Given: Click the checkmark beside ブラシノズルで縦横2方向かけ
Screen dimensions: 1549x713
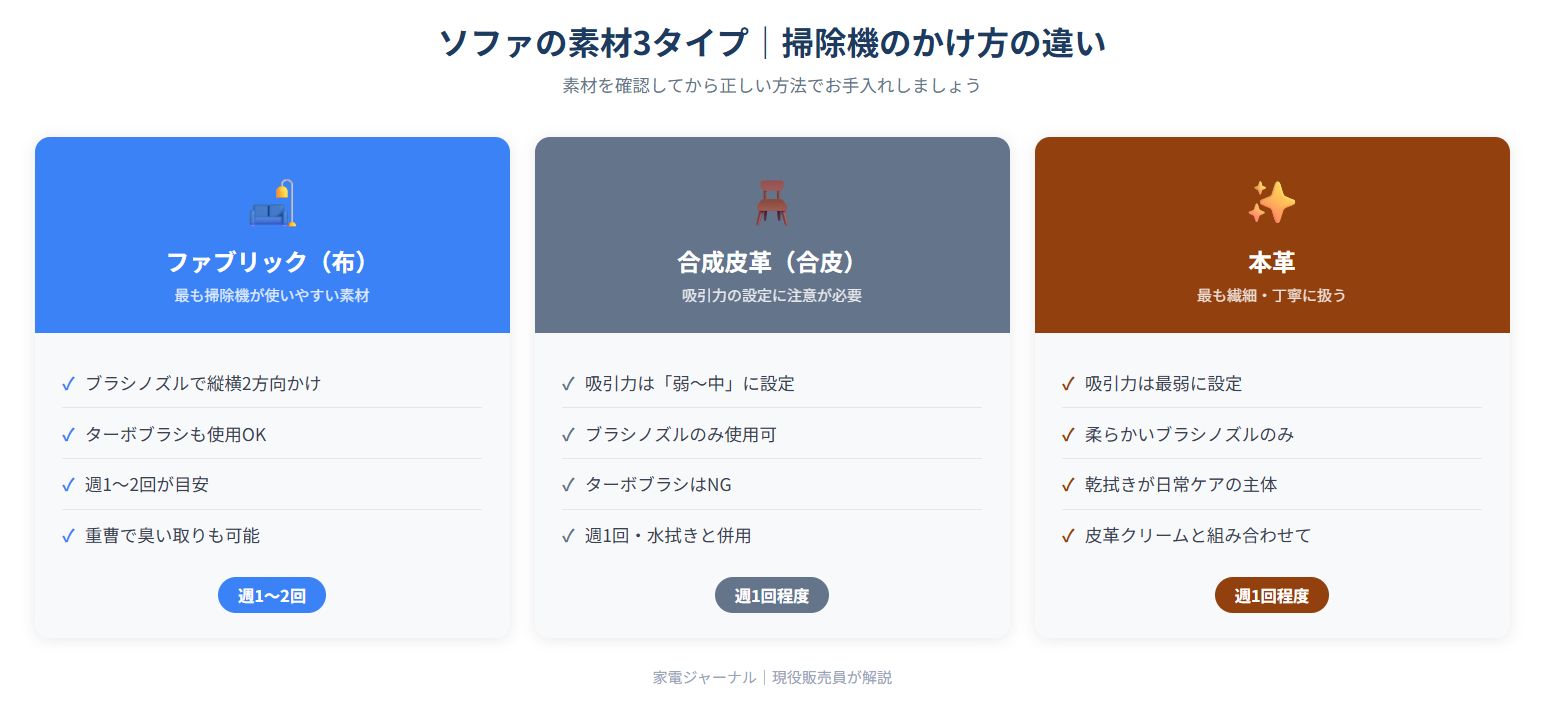Looking at the screenshot, I should (x=68, y=383).
